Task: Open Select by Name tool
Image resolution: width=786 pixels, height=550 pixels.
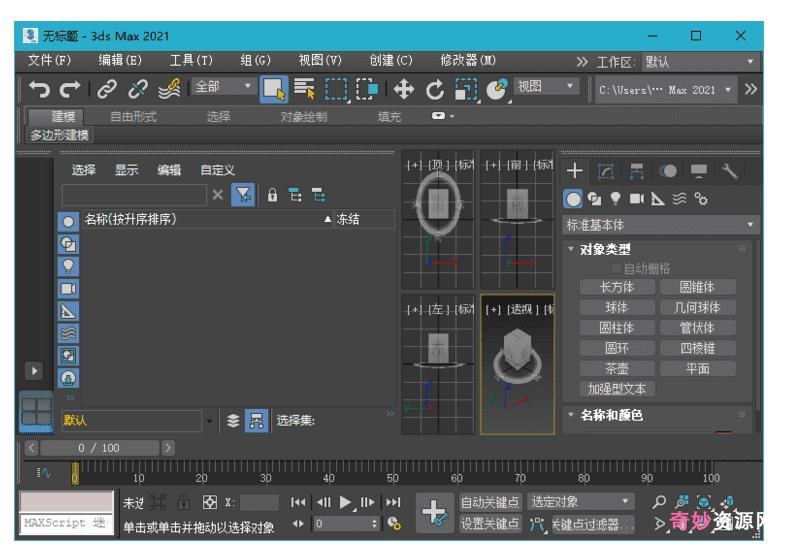Action: click(304, 89)
